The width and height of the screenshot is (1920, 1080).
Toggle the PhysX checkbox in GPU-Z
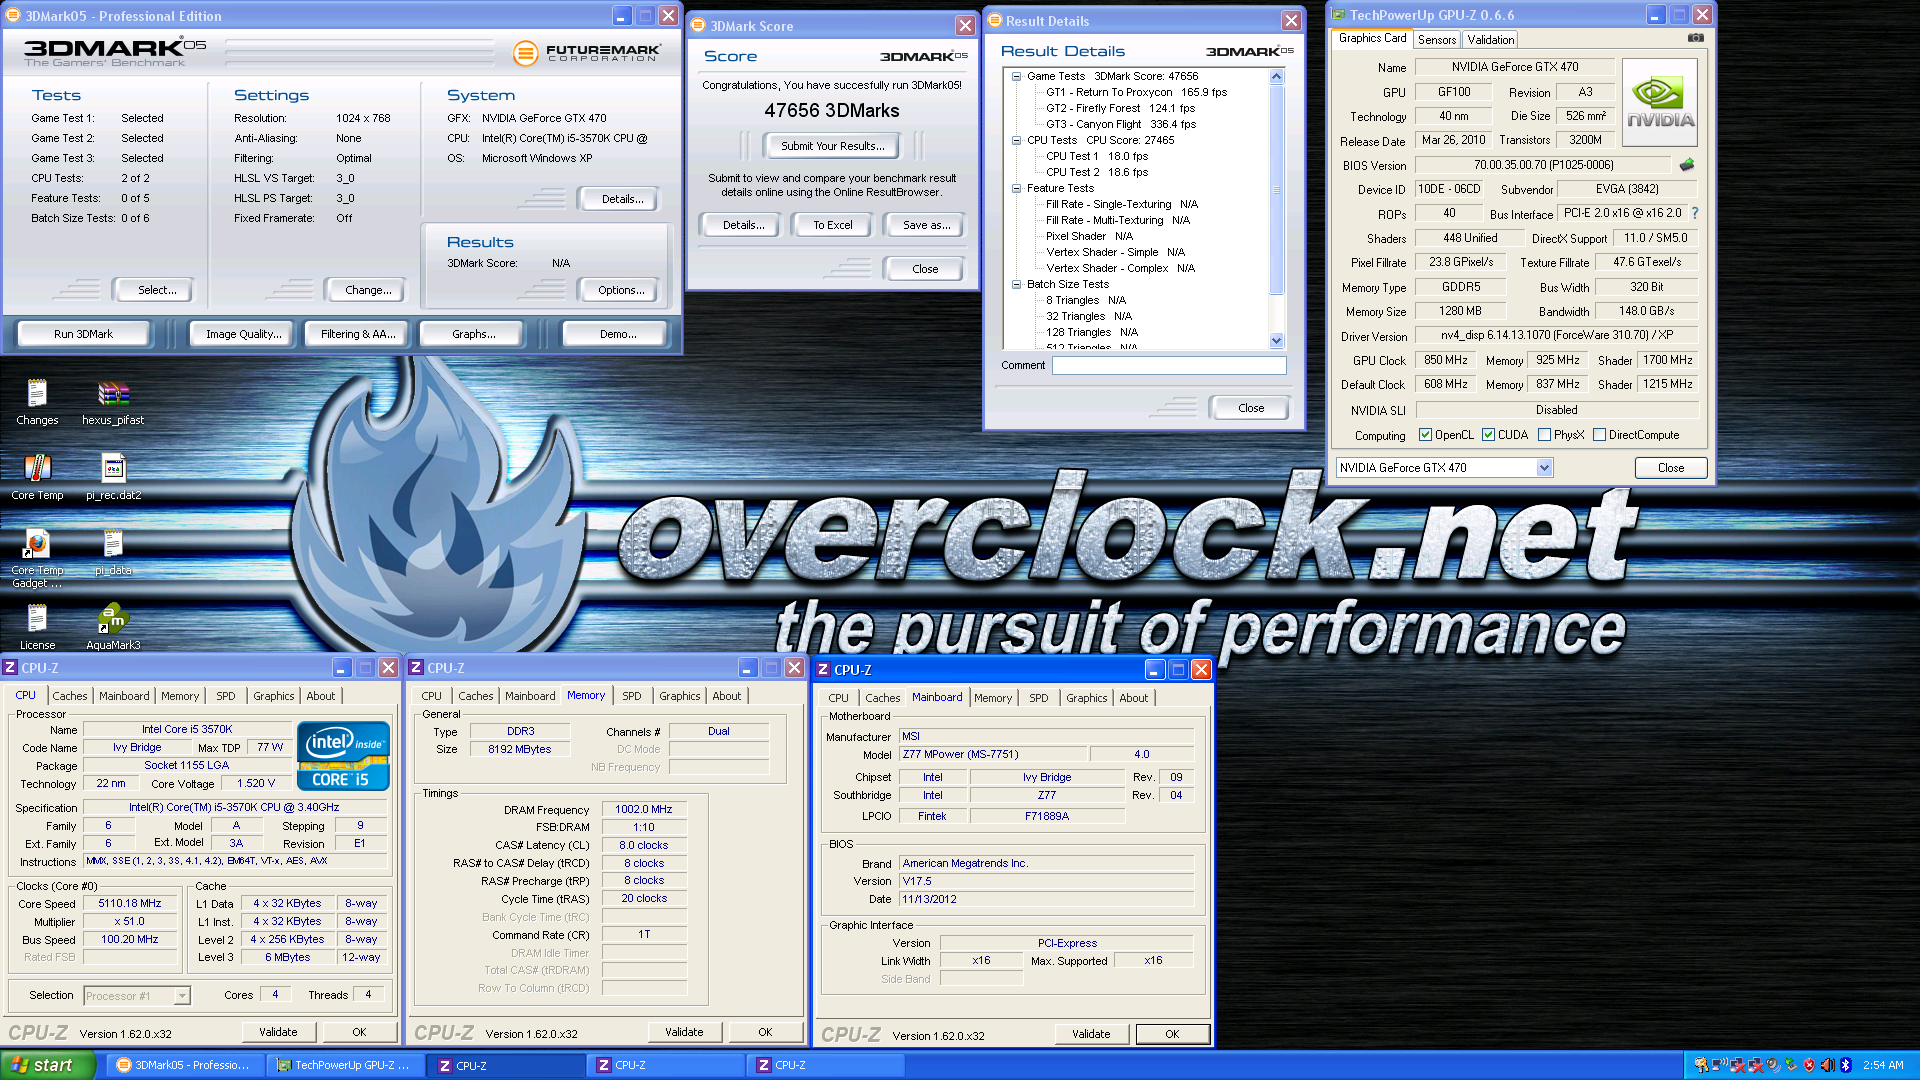1544,435
